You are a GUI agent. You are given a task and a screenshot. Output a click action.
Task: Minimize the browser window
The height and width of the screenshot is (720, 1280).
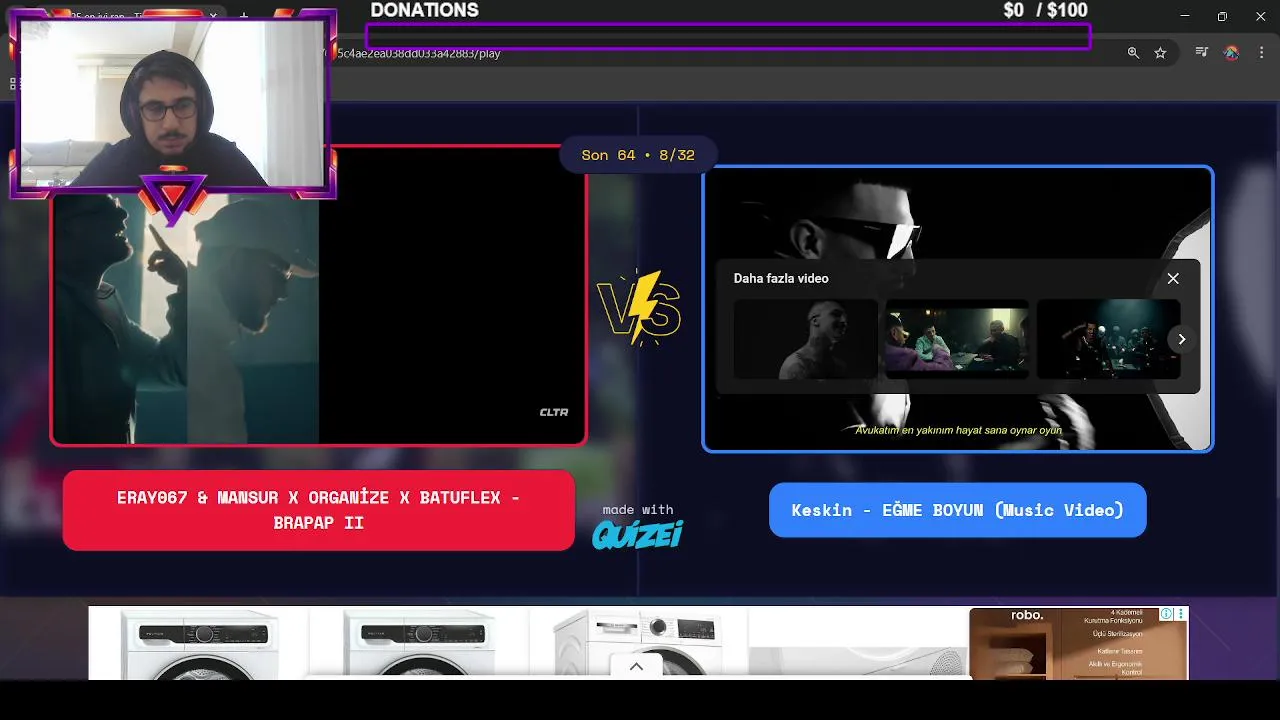[x=1185, y=16]
